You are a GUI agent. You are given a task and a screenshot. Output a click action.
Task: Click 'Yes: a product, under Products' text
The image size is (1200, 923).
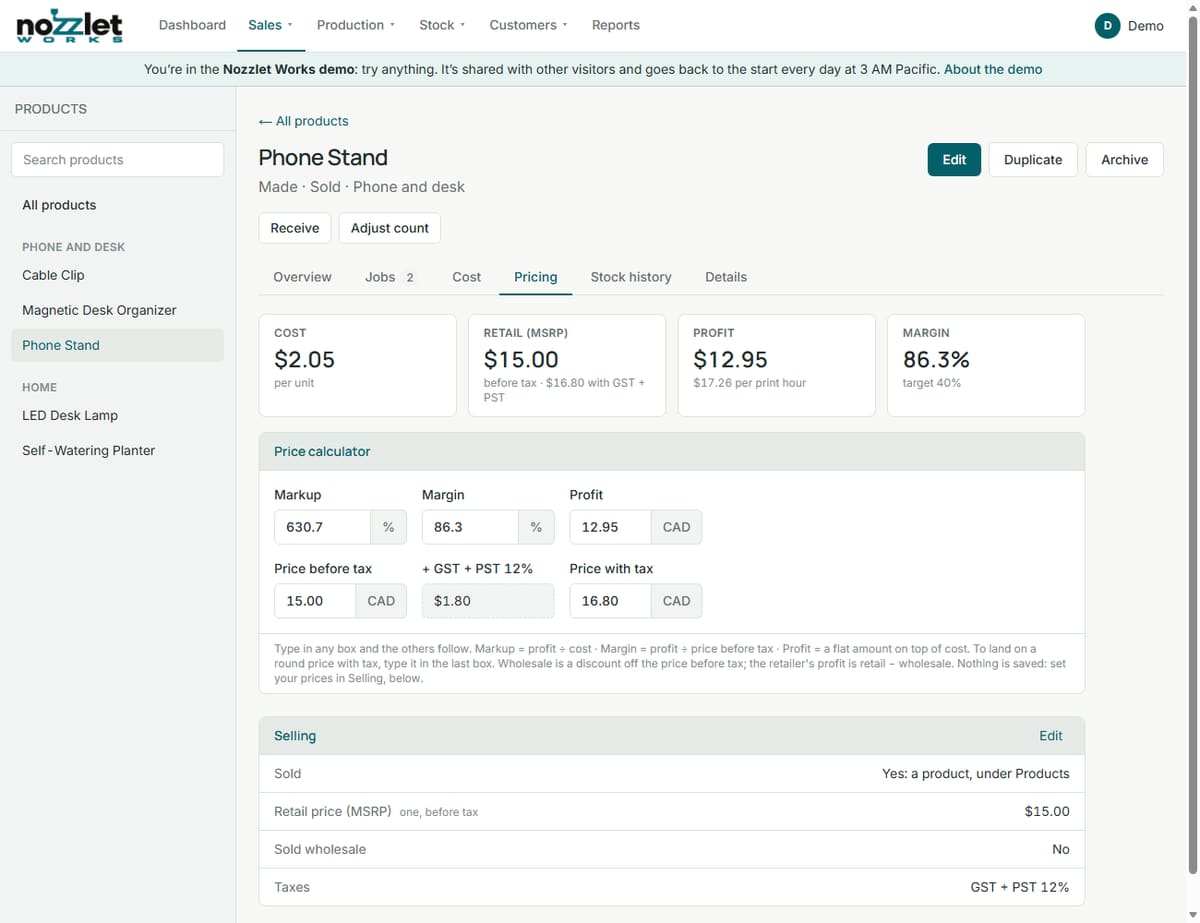point(976,773)
